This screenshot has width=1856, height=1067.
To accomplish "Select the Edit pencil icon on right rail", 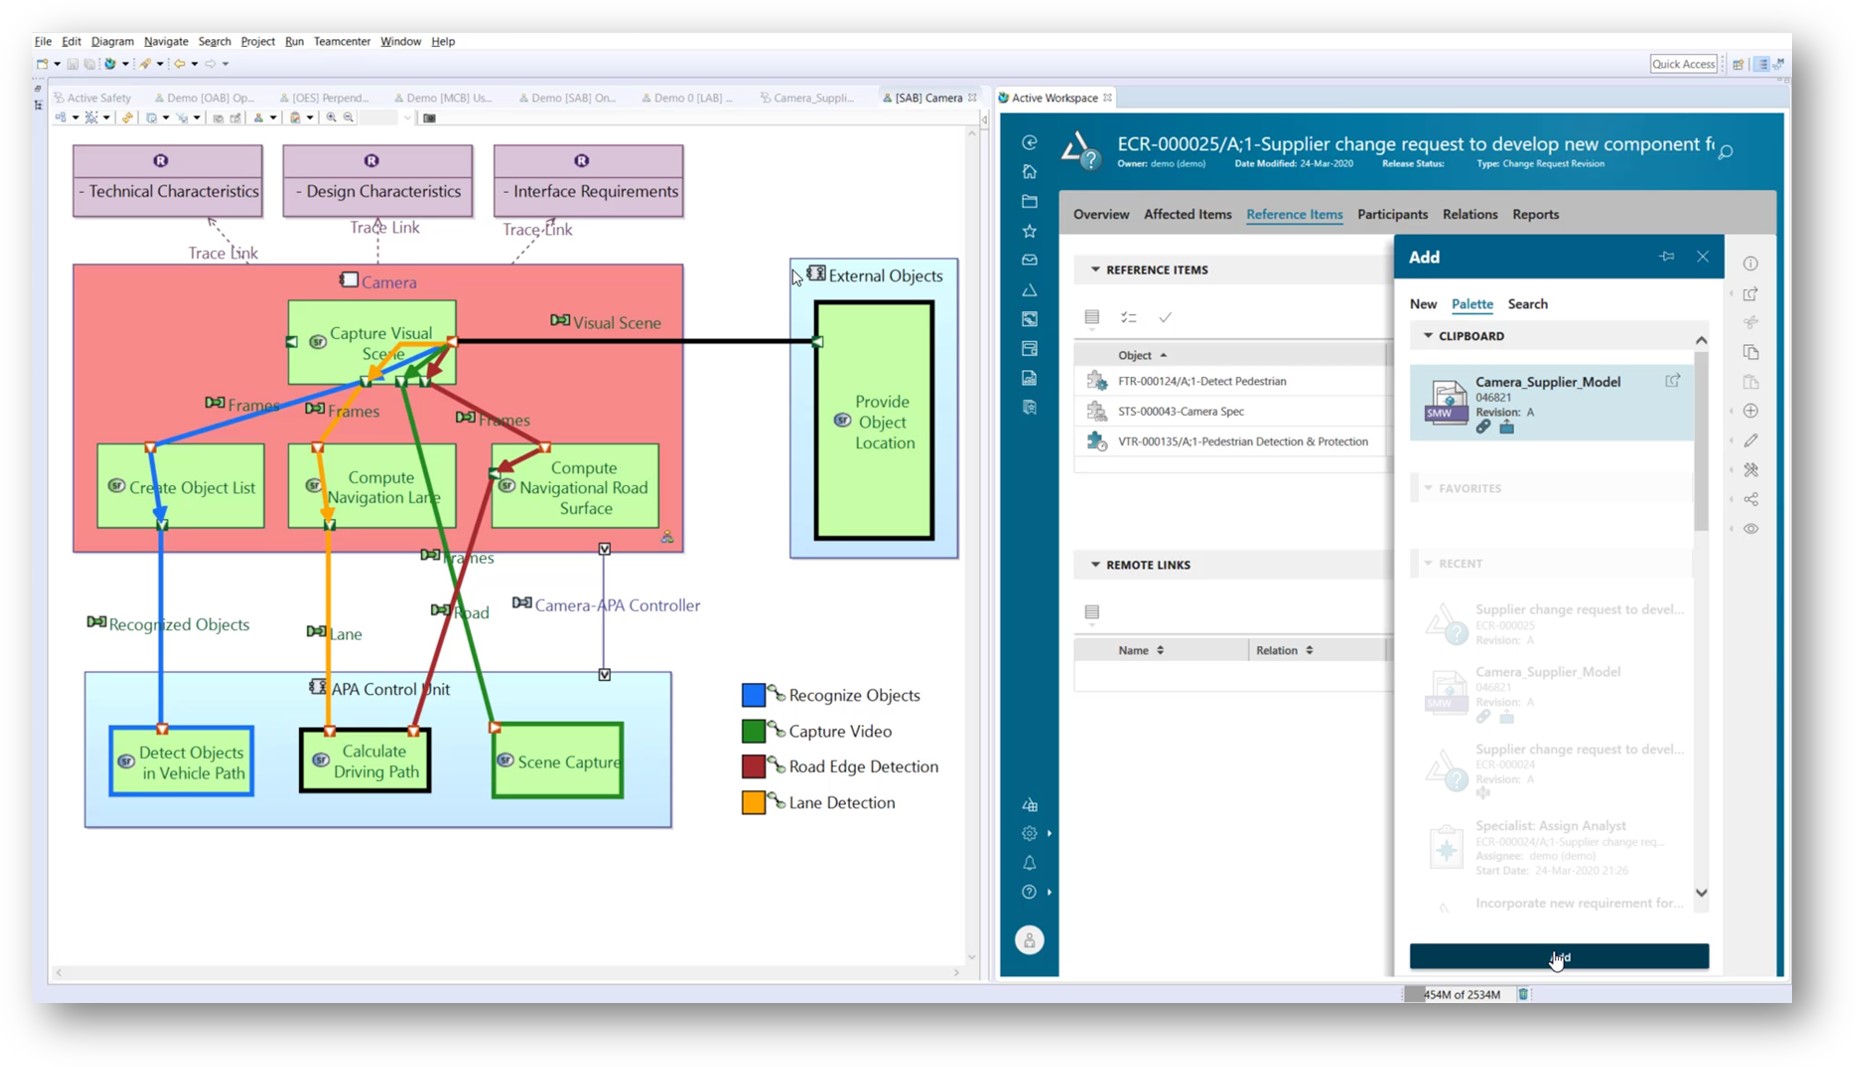I will 1750,440.
